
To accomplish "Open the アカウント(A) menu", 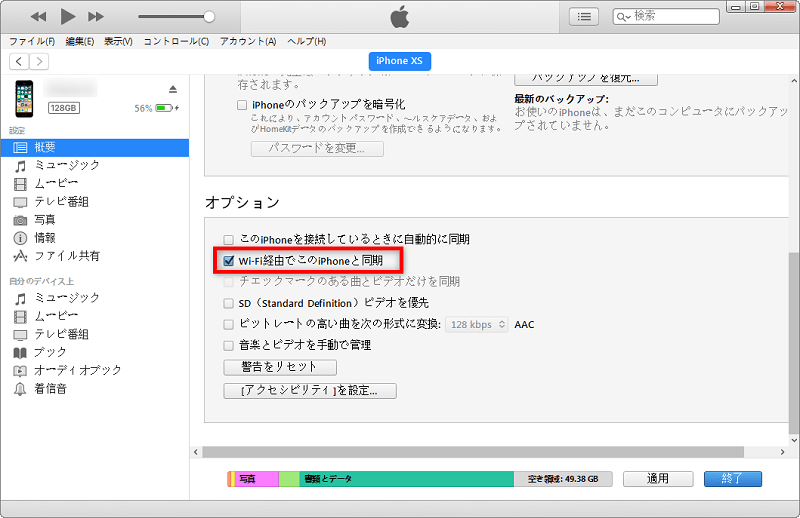I will (x=248, y=41).
